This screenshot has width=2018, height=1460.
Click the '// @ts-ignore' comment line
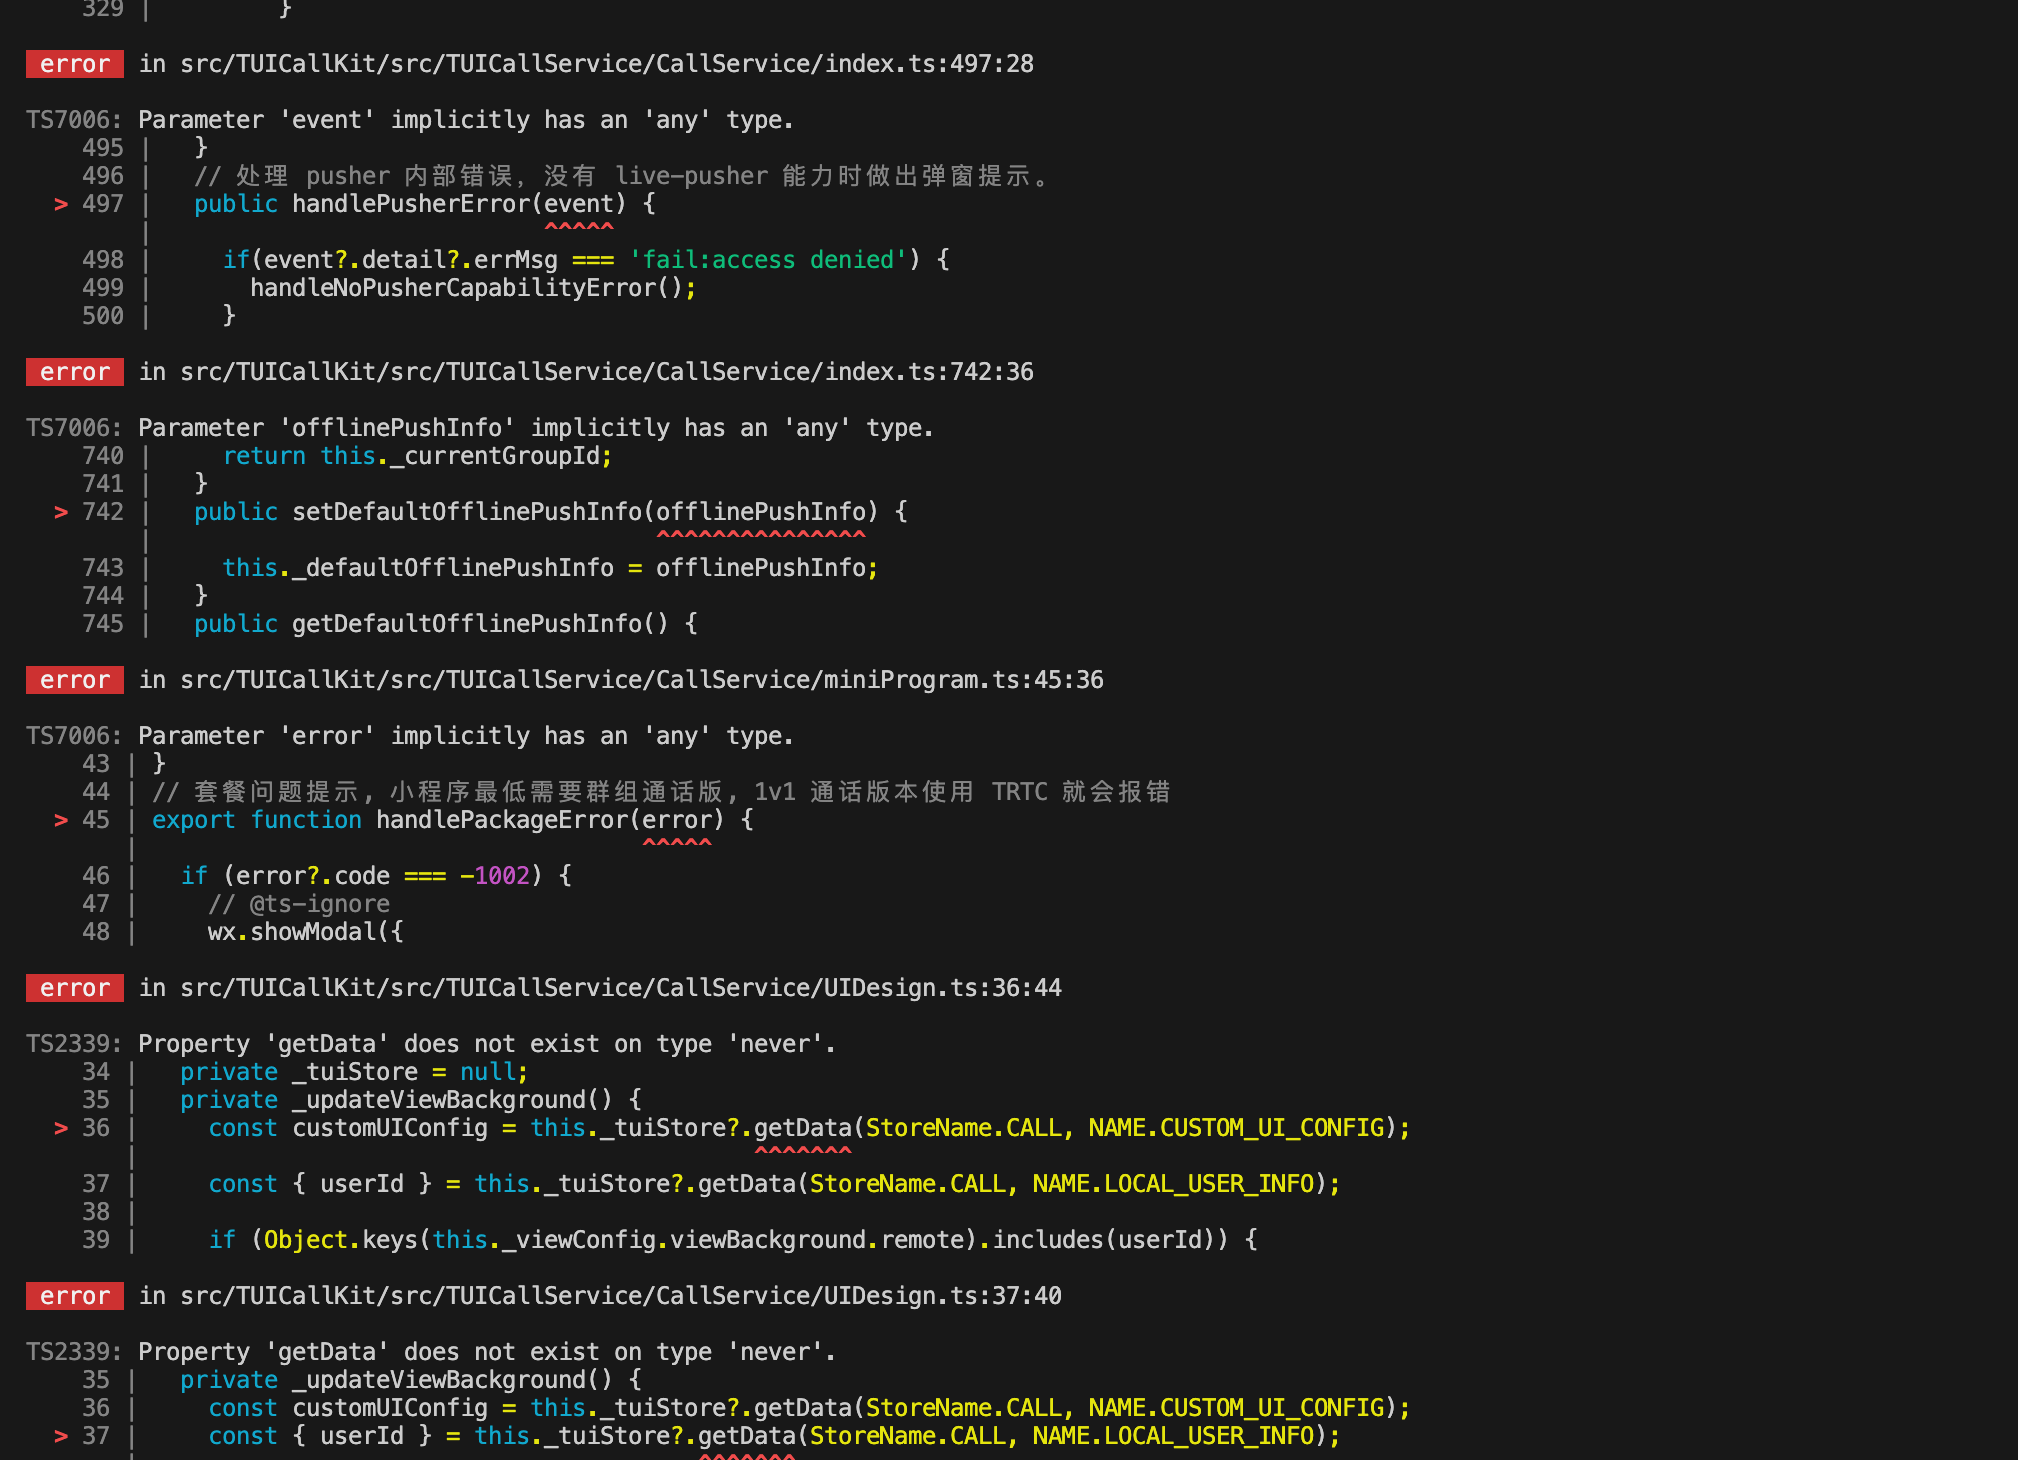(x=299, y=904)
